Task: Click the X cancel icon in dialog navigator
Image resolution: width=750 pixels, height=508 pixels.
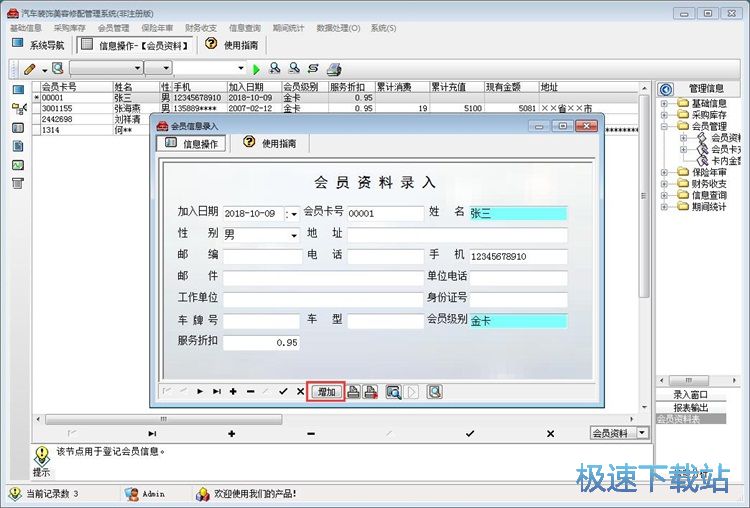Action: (300, 392)
